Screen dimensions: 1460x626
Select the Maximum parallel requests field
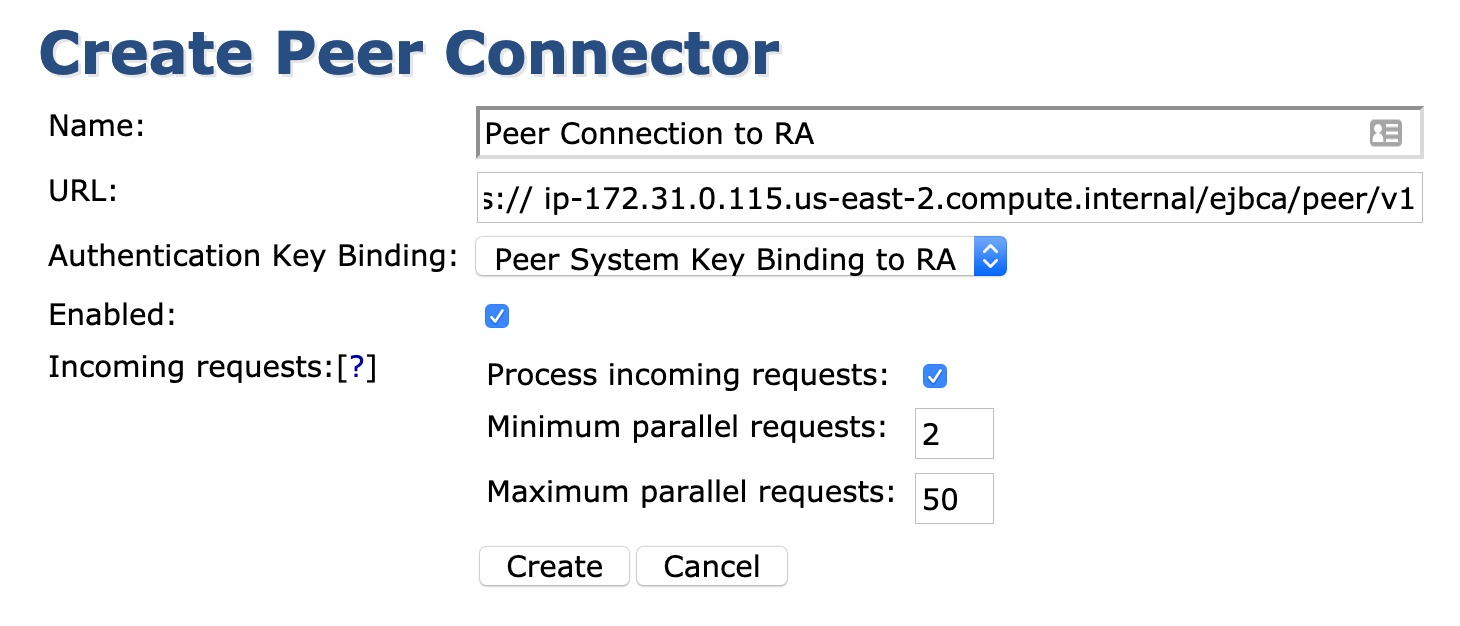coord(954,499)
